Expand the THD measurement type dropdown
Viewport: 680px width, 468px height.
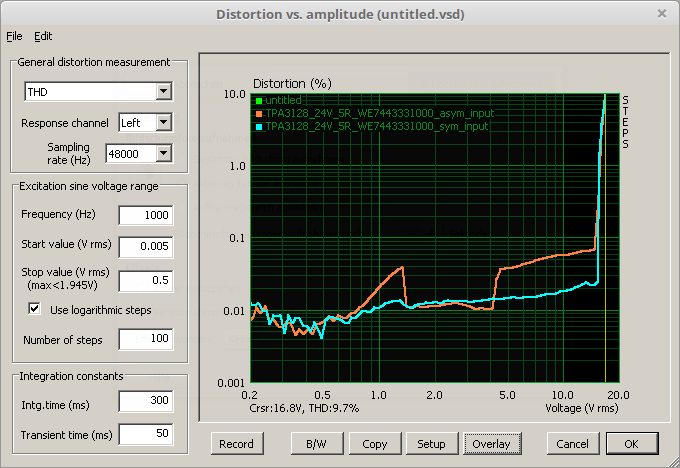[164, 92]
